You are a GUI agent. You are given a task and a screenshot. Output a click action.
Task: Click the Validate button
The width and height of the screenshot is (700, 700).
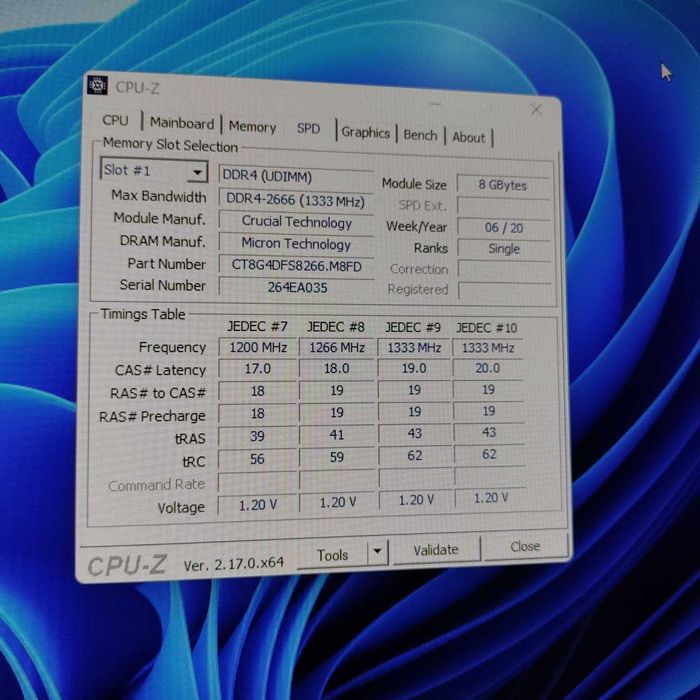click(436, 550)
